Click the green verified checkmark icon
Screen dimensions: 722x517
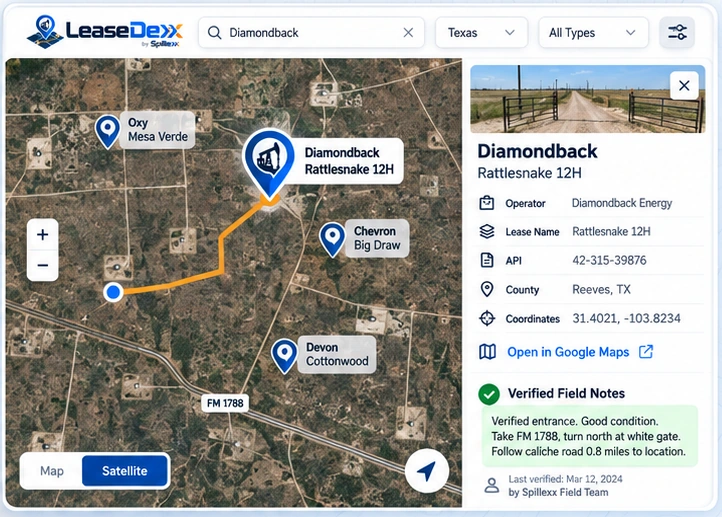[489, 394]
